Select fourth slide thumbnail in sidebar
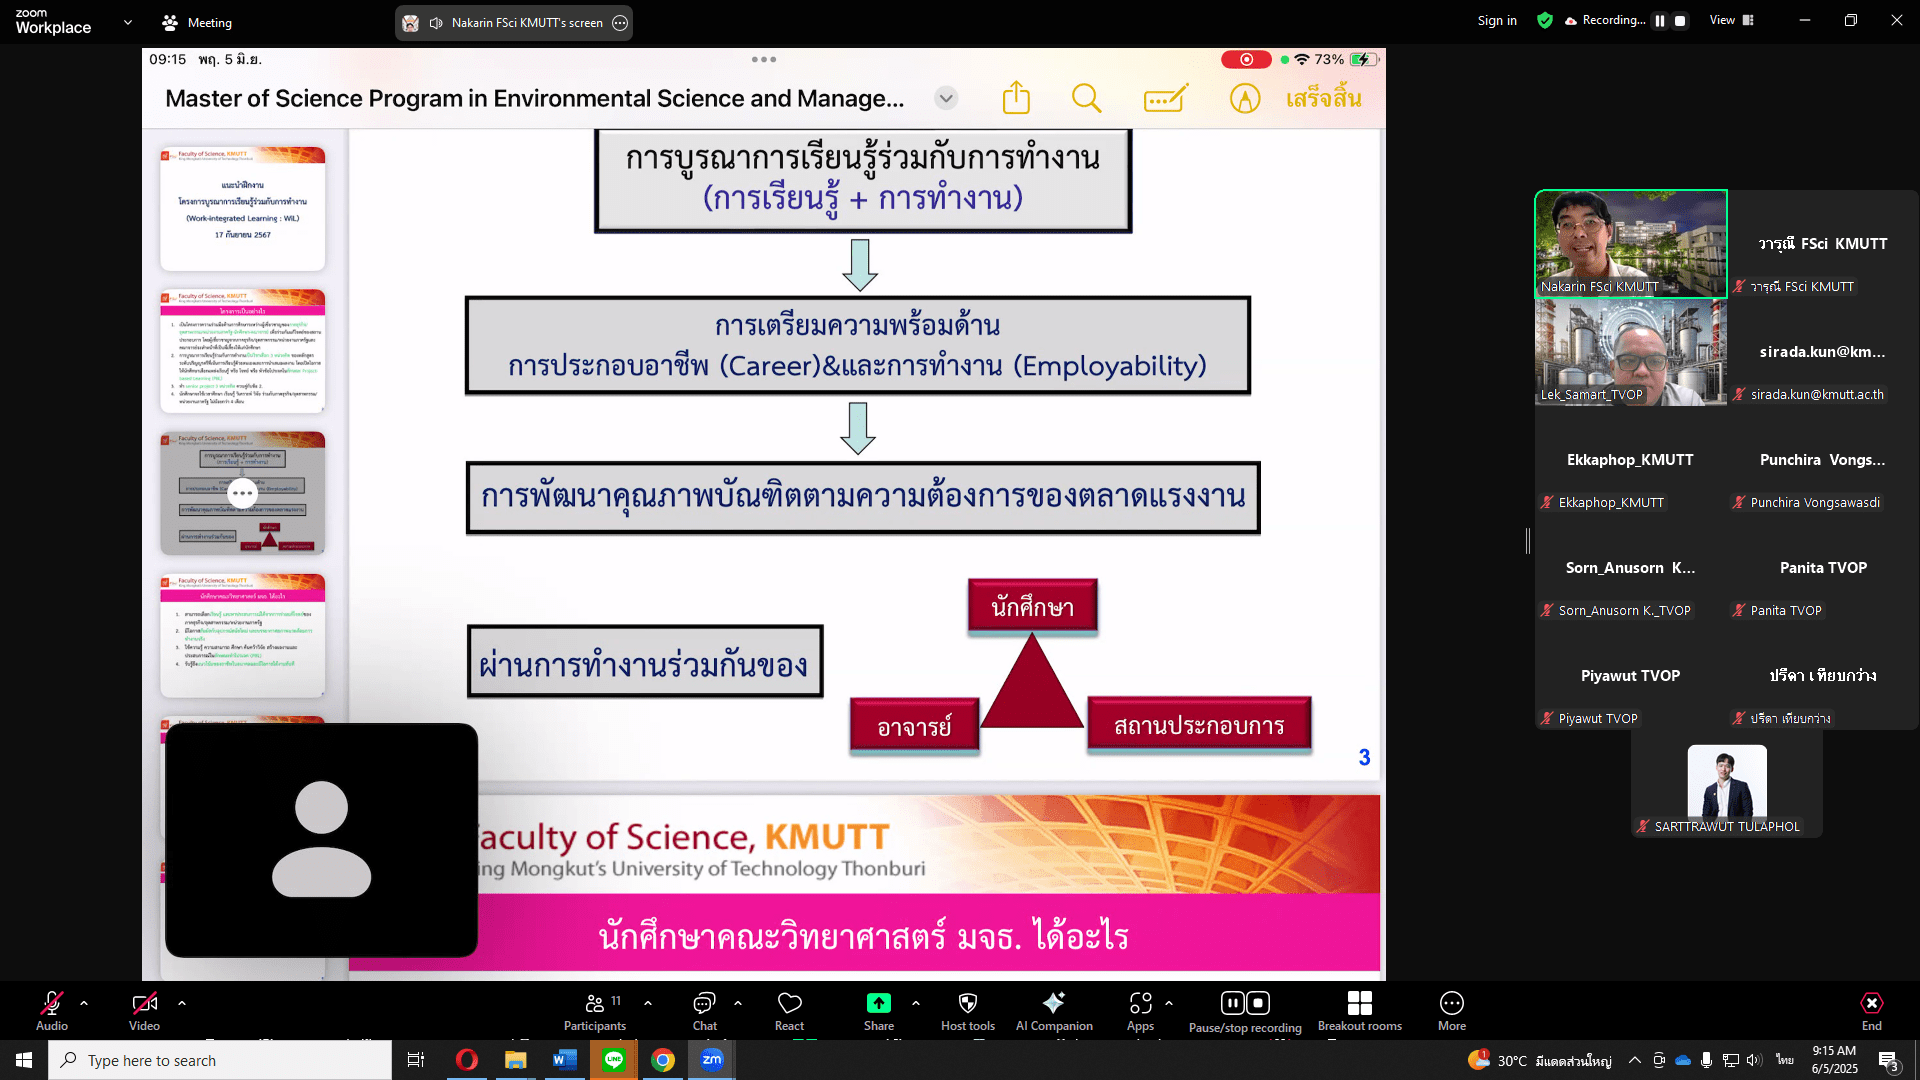Viewport: 1920px width, 1080px height. pos(243,636)
